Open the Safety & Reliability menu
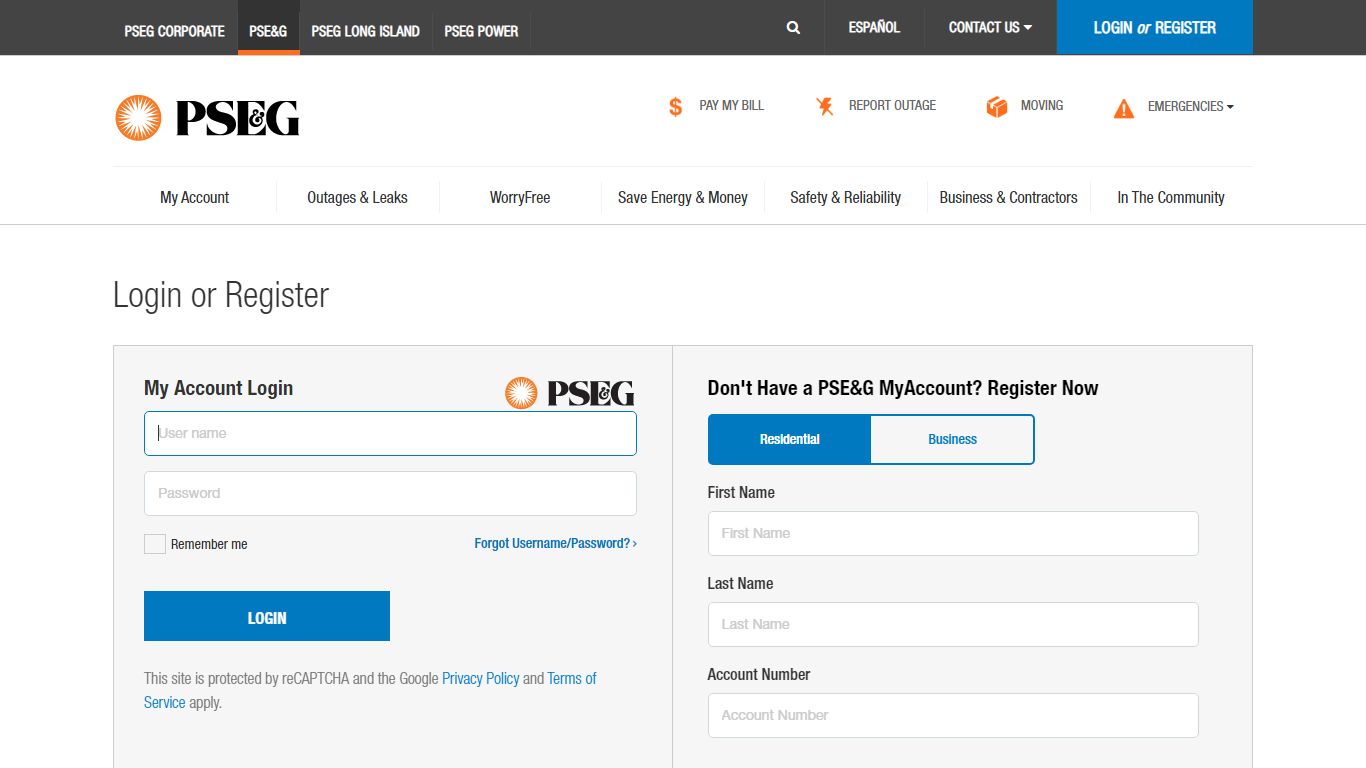1366x768 pixels. (845, 197)
